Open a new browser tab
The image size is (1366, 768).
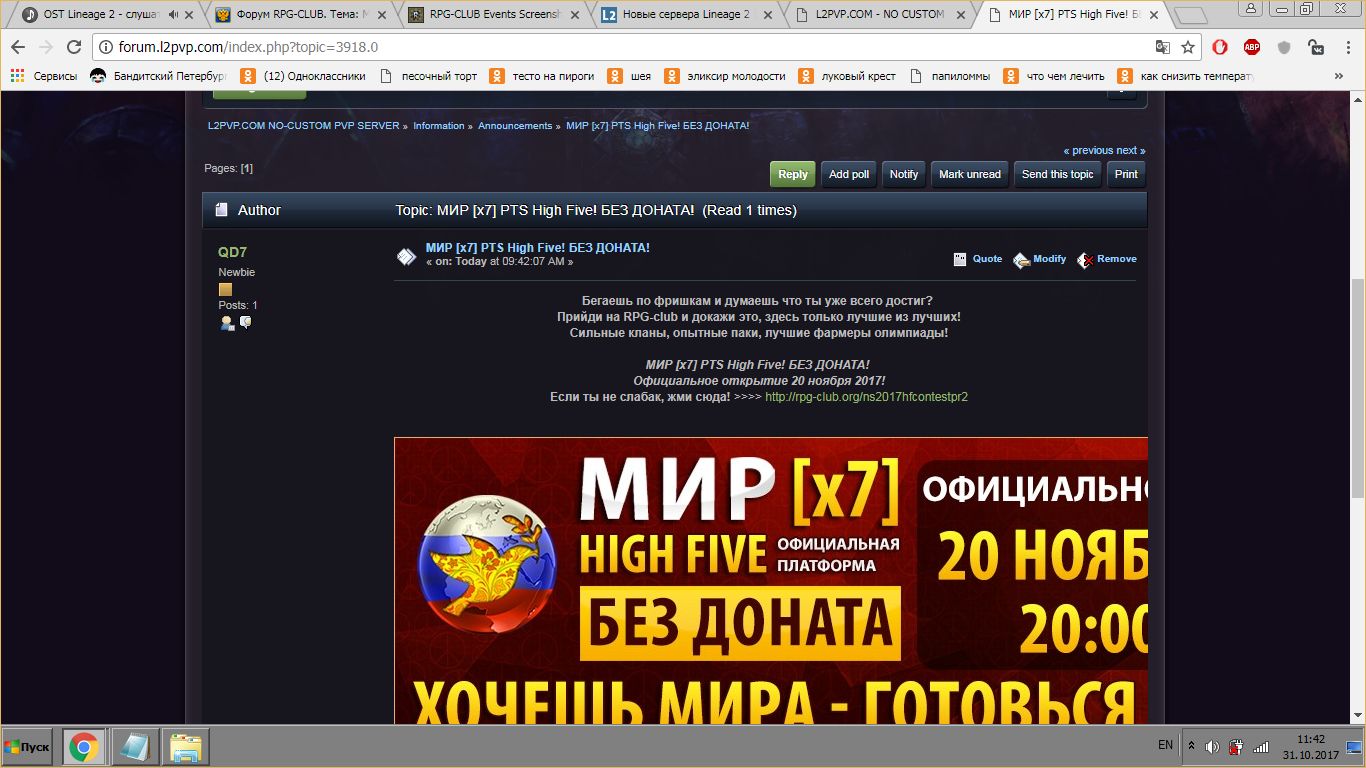click(1191, 16)
